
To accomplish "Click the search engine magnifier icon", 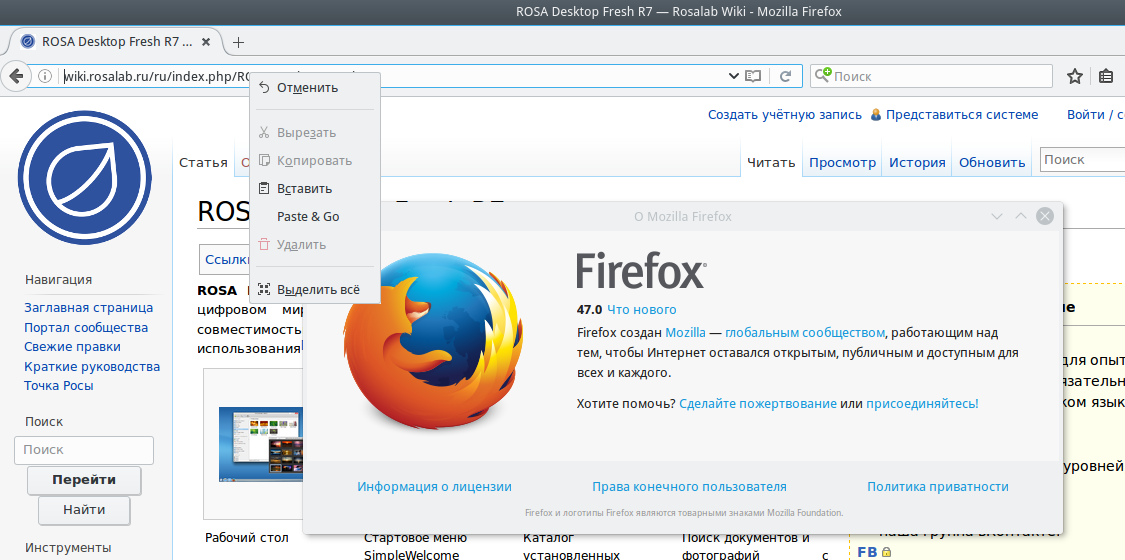I will pyautogui.click(x=823, y=75).
